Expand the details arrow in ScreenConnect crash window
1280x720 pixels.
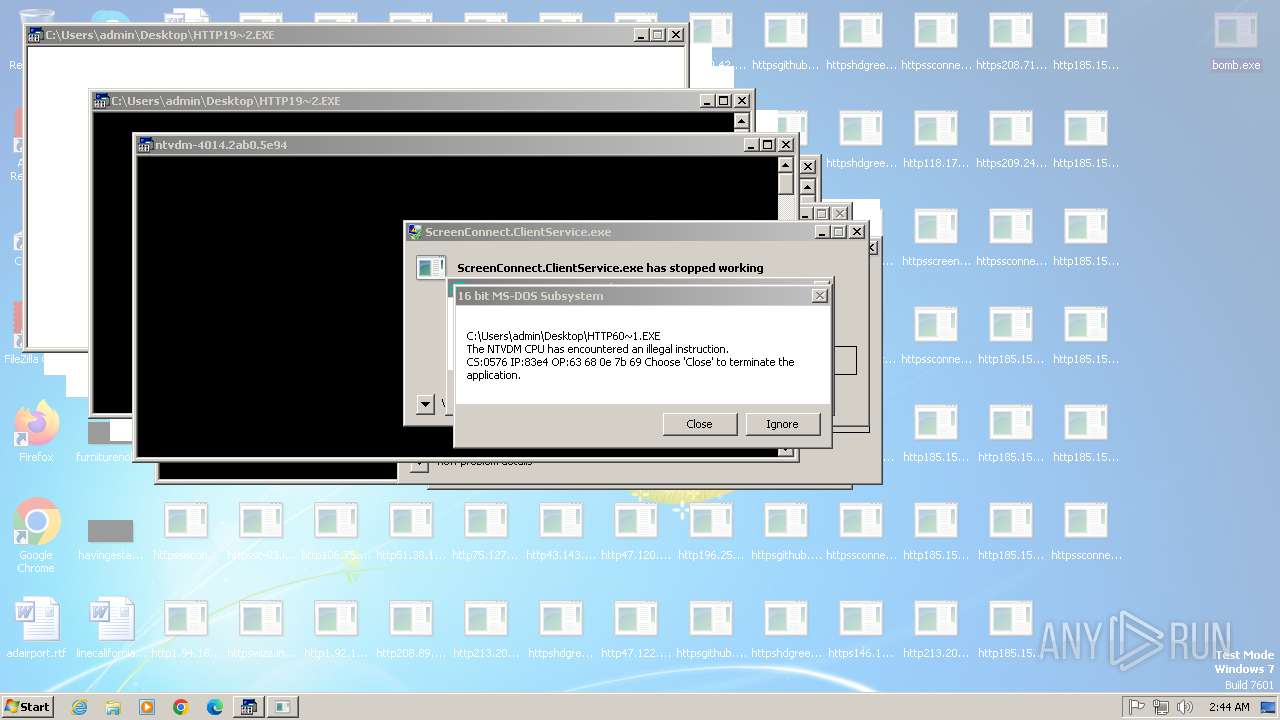click(x=425, y=404)
